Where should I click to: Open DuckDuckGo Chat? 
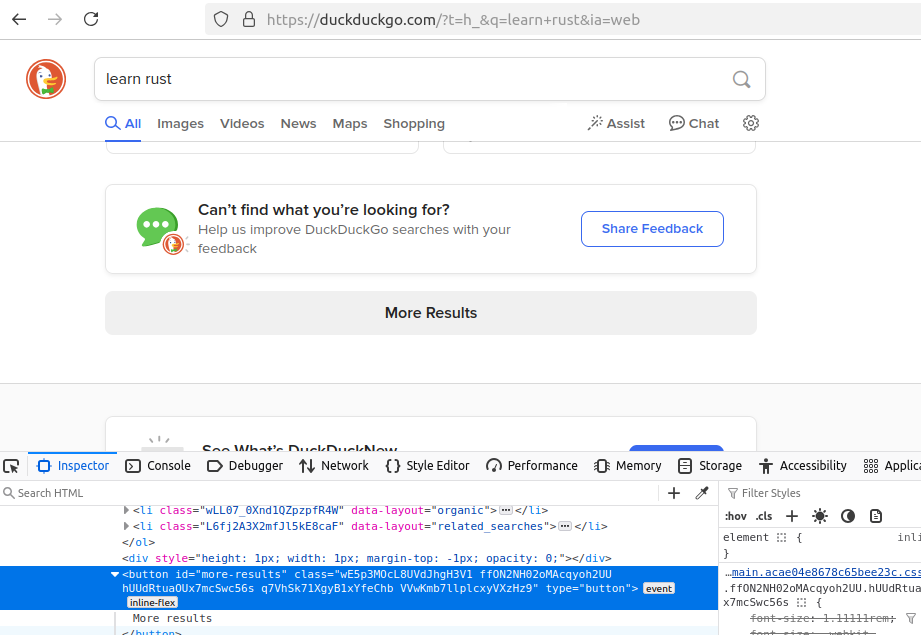pos(694,123)
